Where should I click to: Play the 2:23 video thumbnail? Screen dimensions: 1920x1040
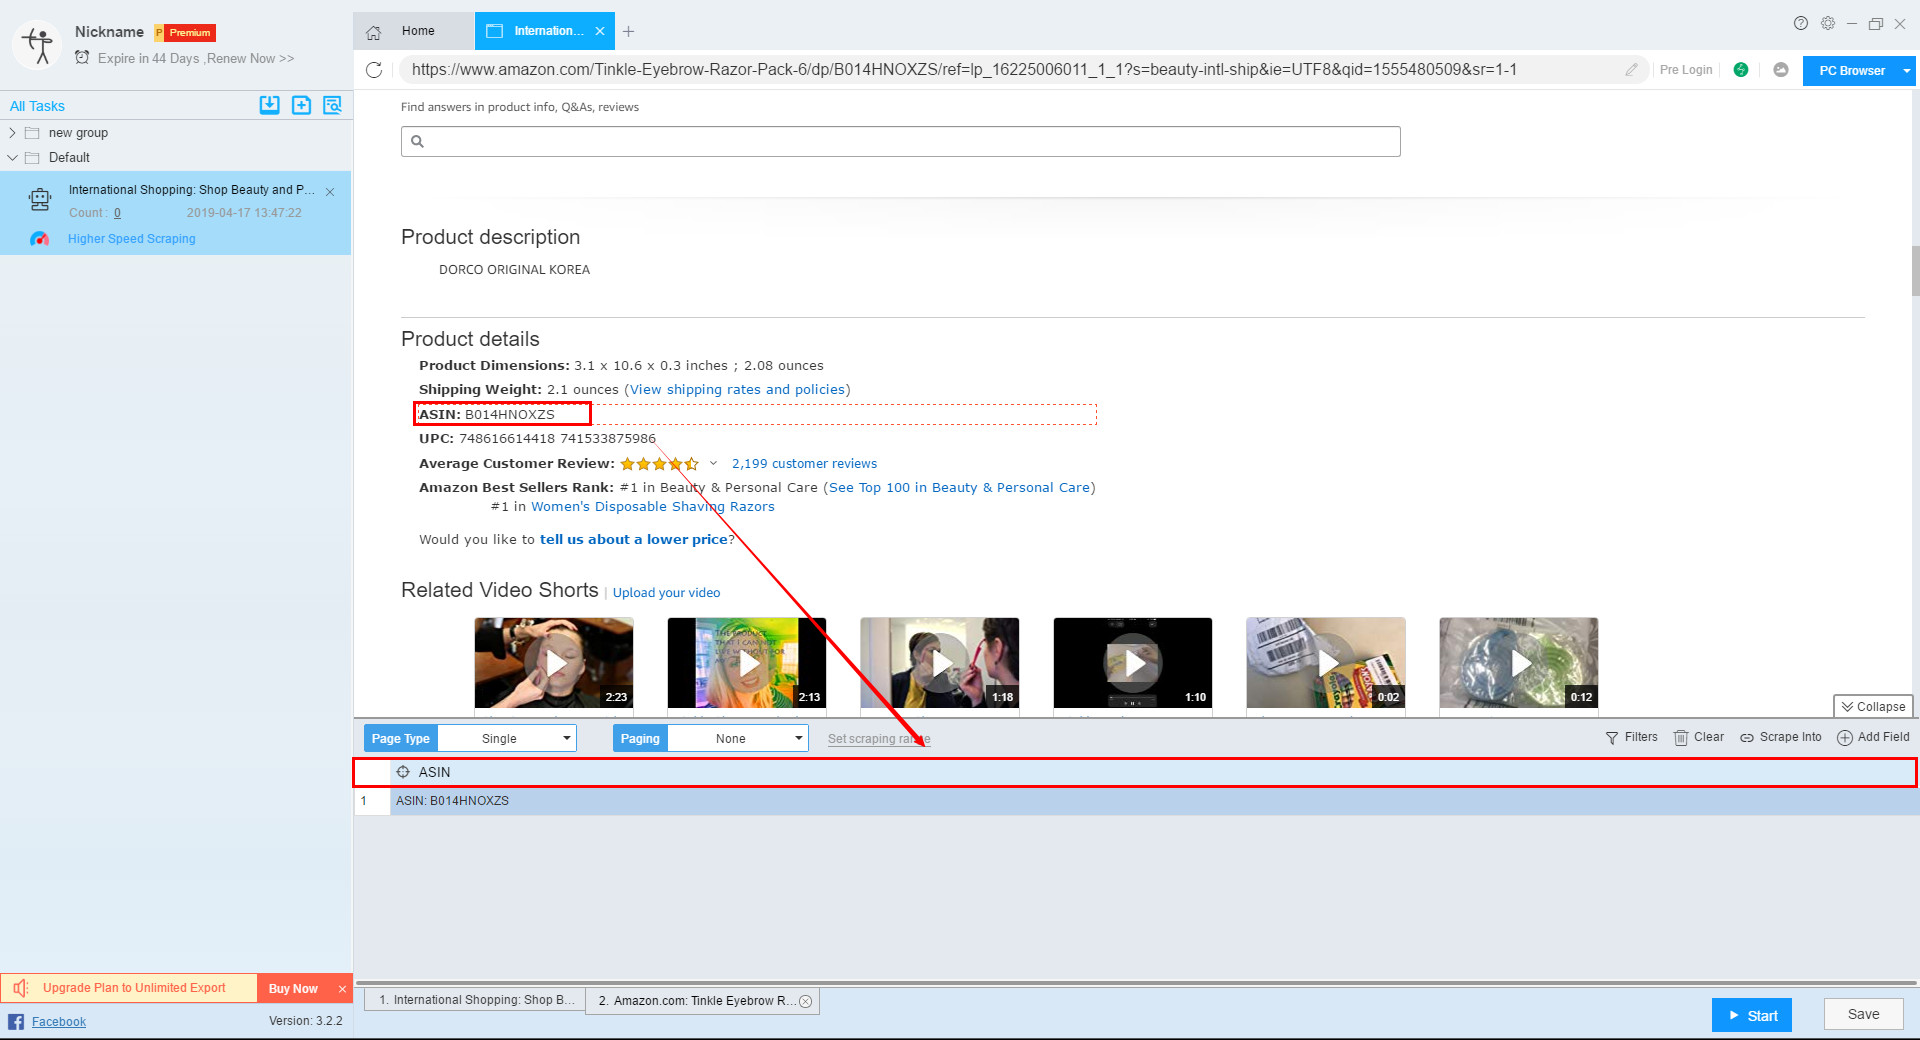553,662
